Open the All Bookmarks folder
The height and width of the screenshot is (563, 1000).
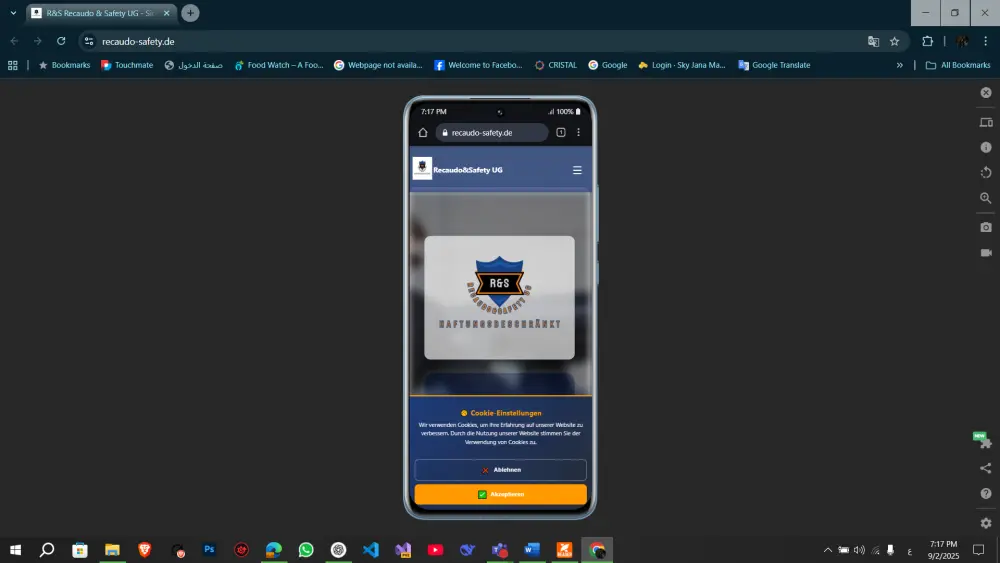coord(958,65)
